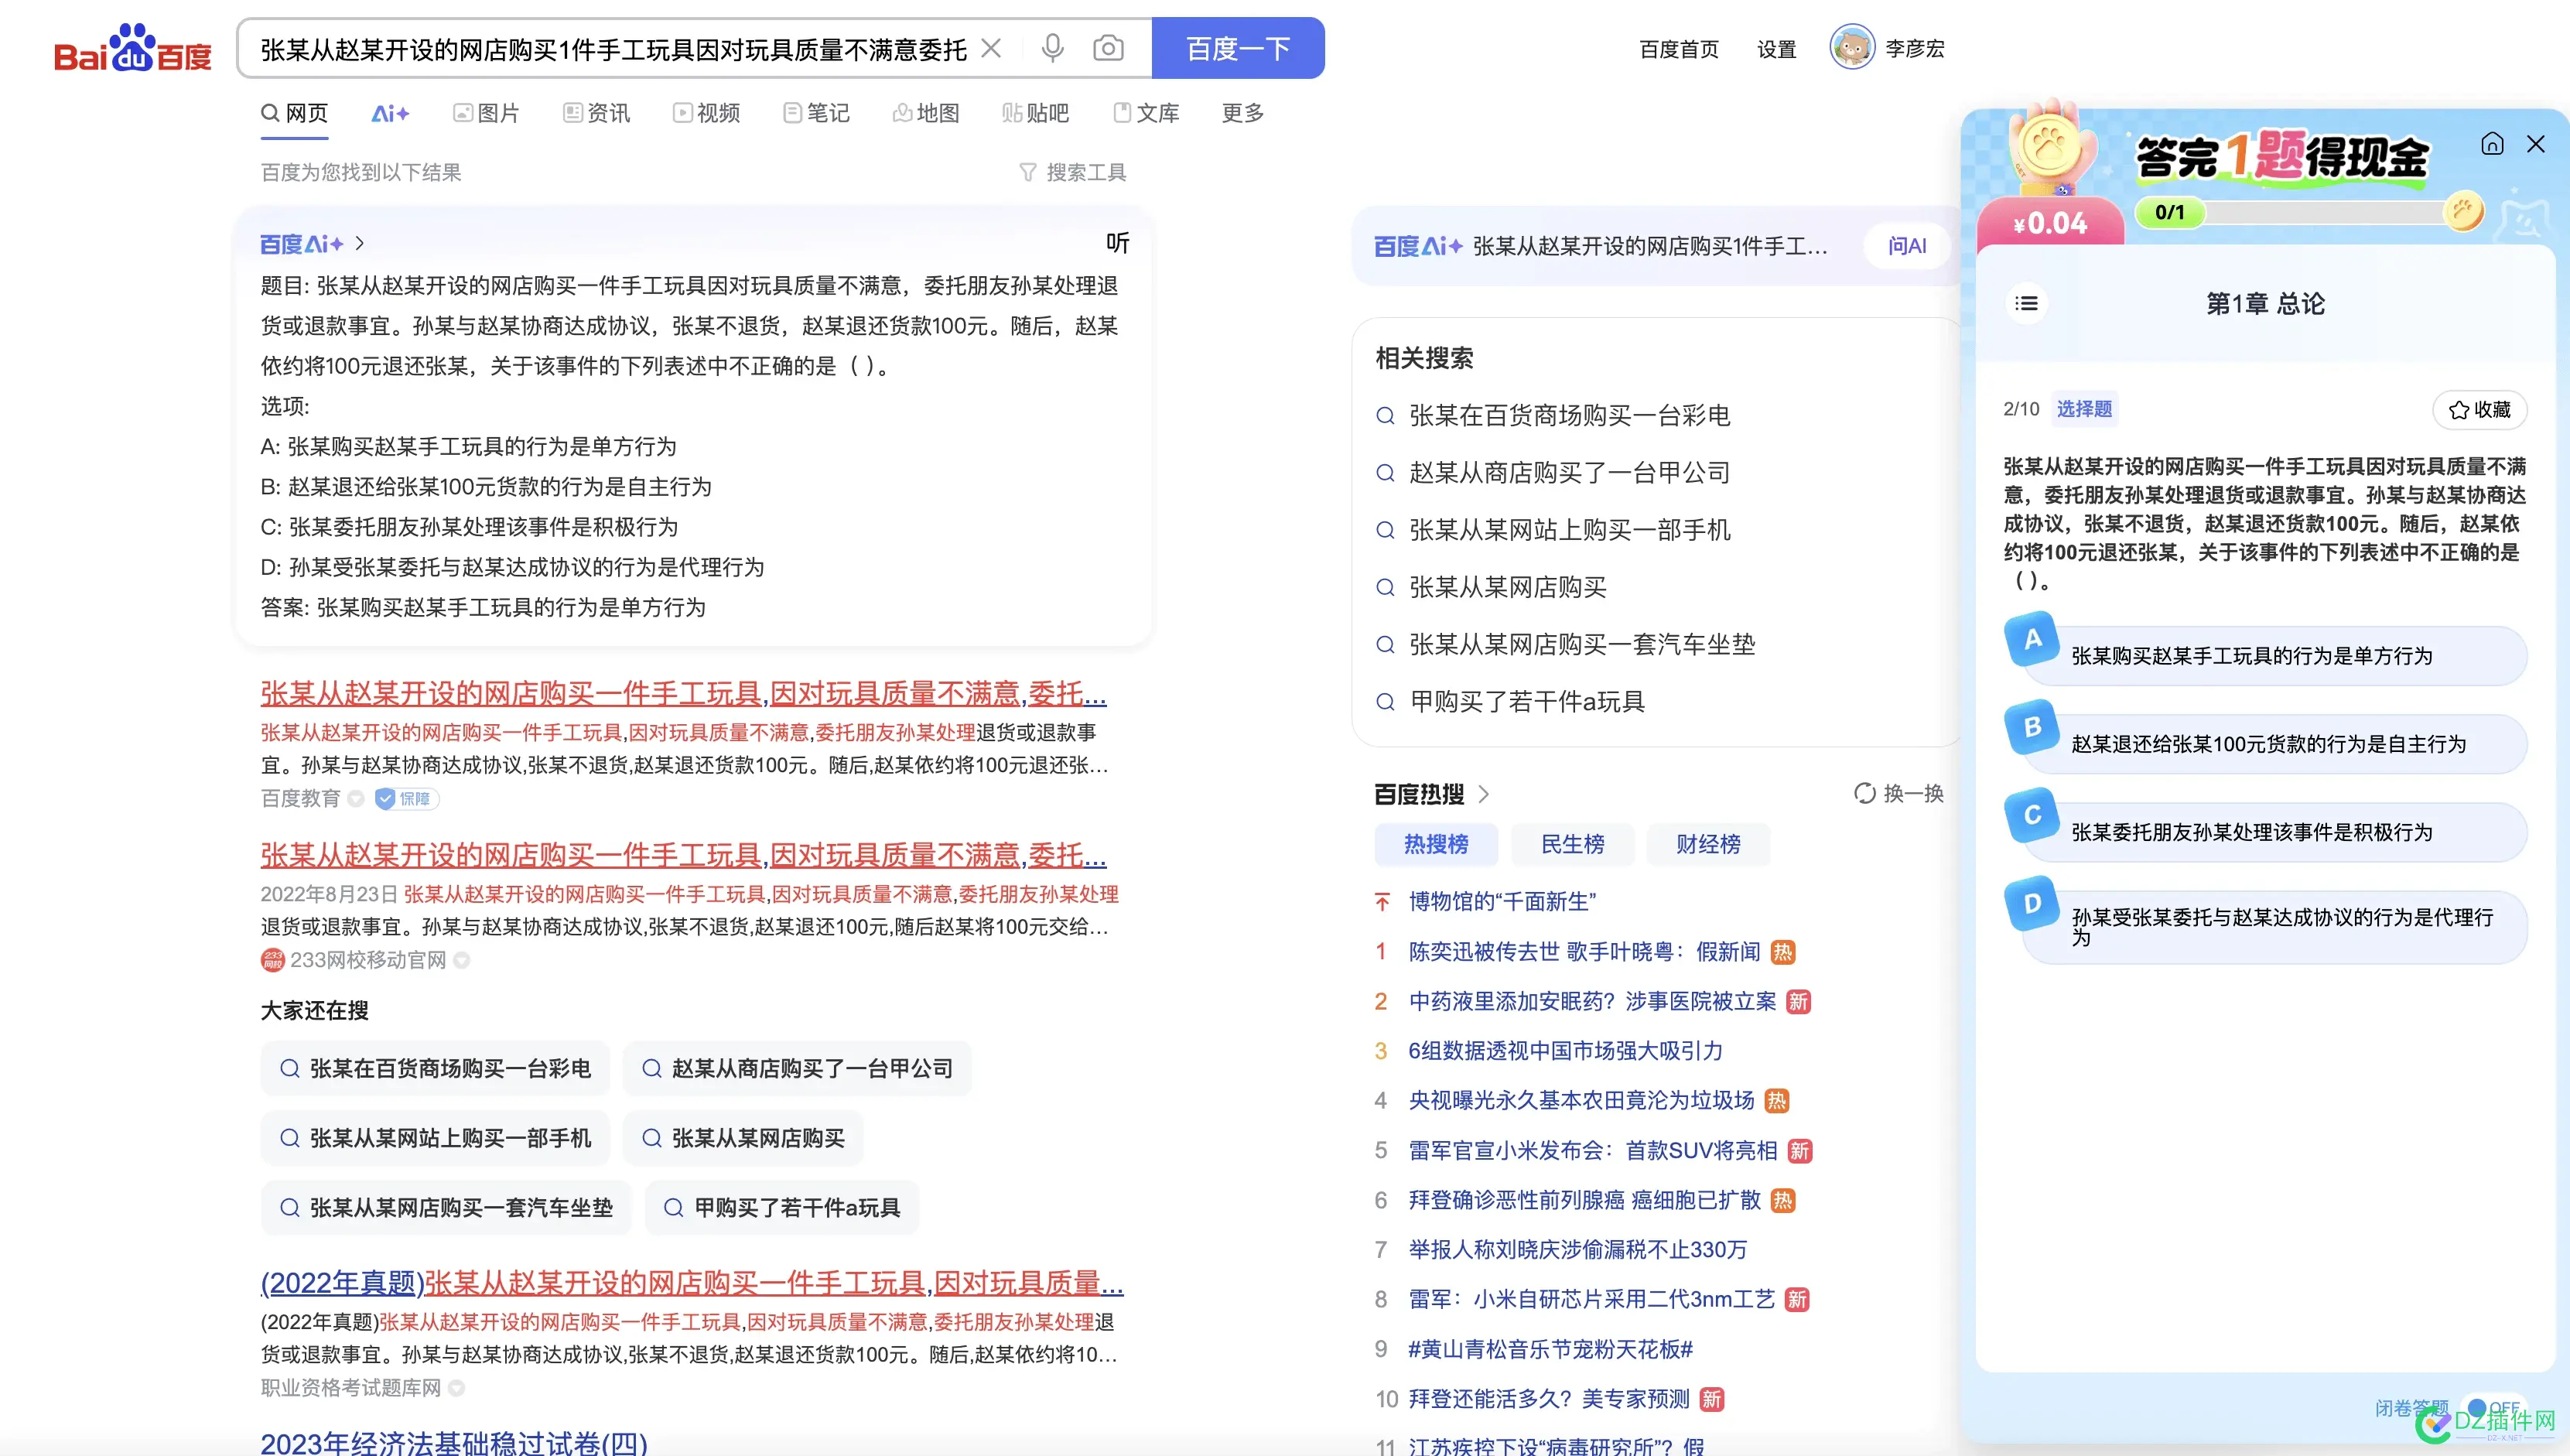Open the quiz panel home icon
Viewport: 2570px width, 1456px height.
[x=2492, y=144]
